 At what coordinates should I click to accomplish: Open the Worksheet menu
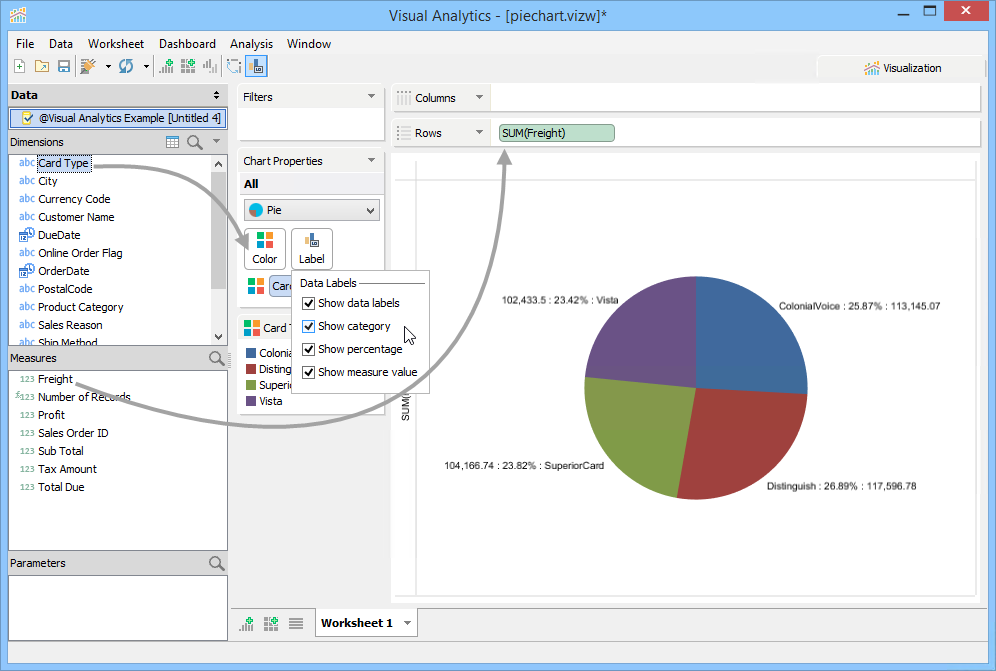point(116,44)
